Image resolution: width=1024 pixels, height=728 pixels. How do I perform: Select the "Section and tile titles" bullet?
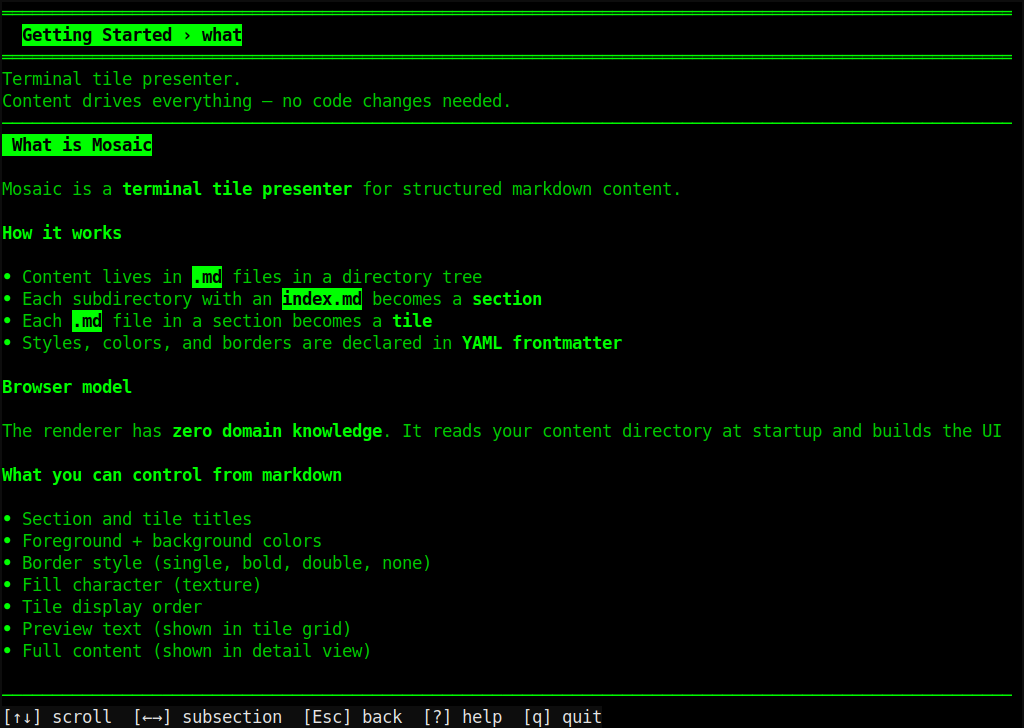127,519
